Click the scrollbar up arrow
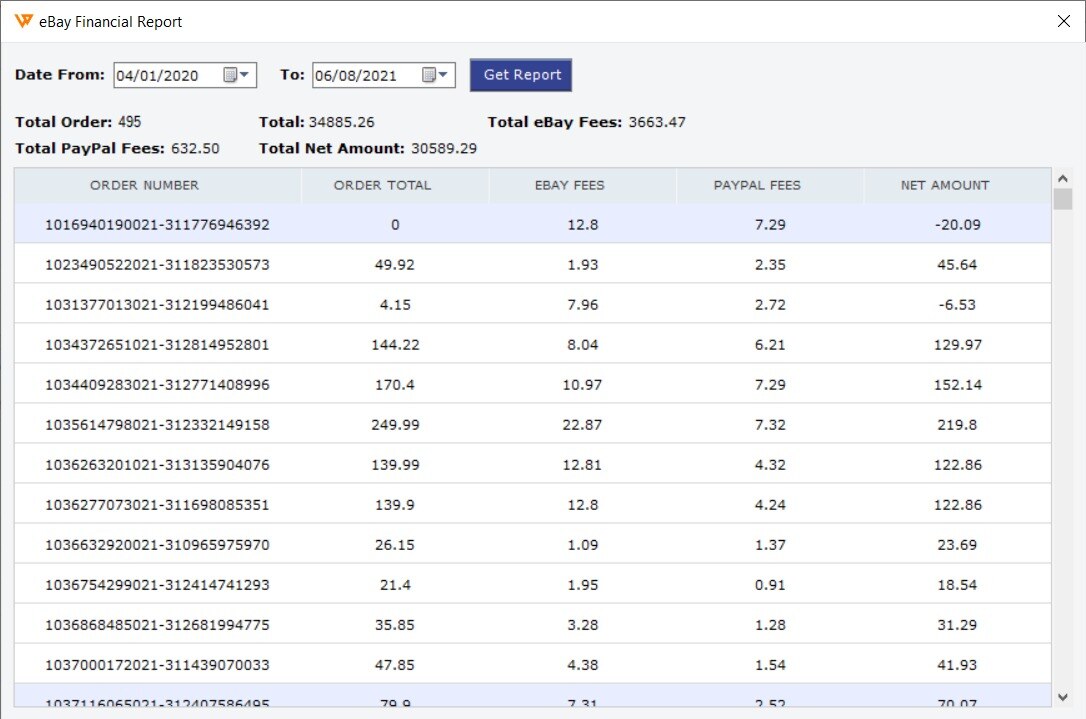The width and height of the screenshot is (1086, 719). coord(1062,179)
